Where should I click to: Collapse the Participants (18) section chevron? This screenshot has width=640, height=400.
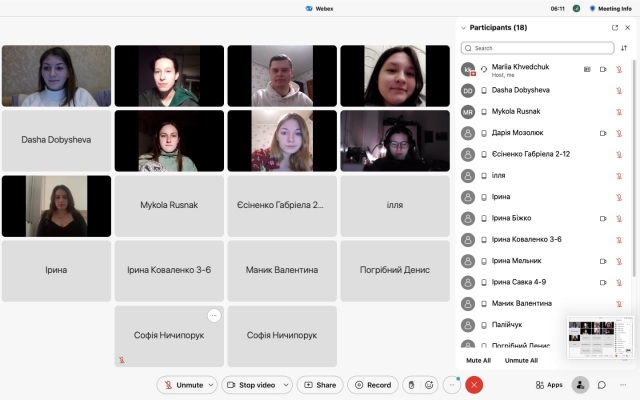pos(463,28)
